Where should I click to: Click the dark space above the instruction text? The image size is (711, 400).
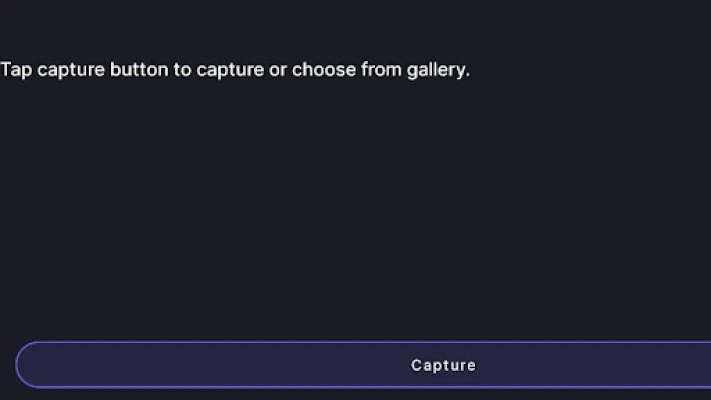[x=355, y=25]
